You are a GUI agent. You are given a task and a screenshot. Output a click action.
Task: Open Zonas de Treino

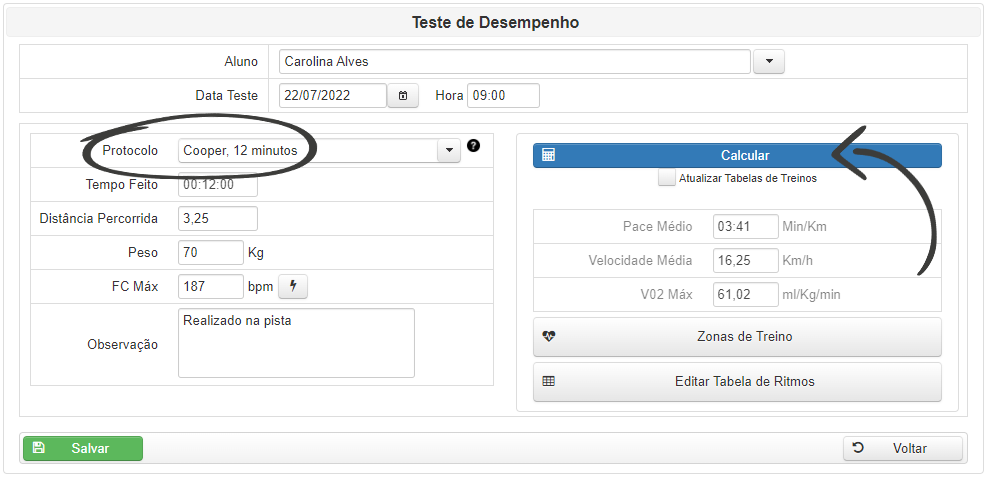(x=744, y=337)
